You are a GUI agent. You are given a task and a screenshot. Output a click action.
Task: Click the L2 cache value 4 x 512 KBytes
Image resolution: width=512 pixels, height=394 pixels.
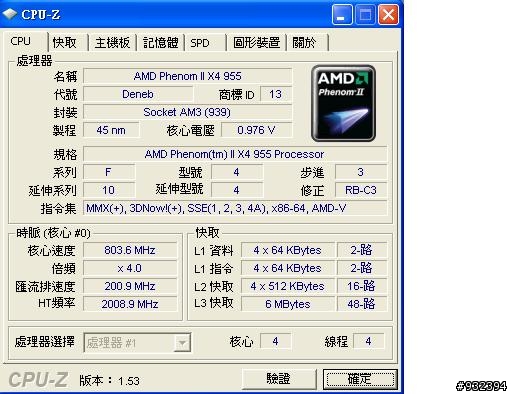pyautogui.click(x=287, y=286)
